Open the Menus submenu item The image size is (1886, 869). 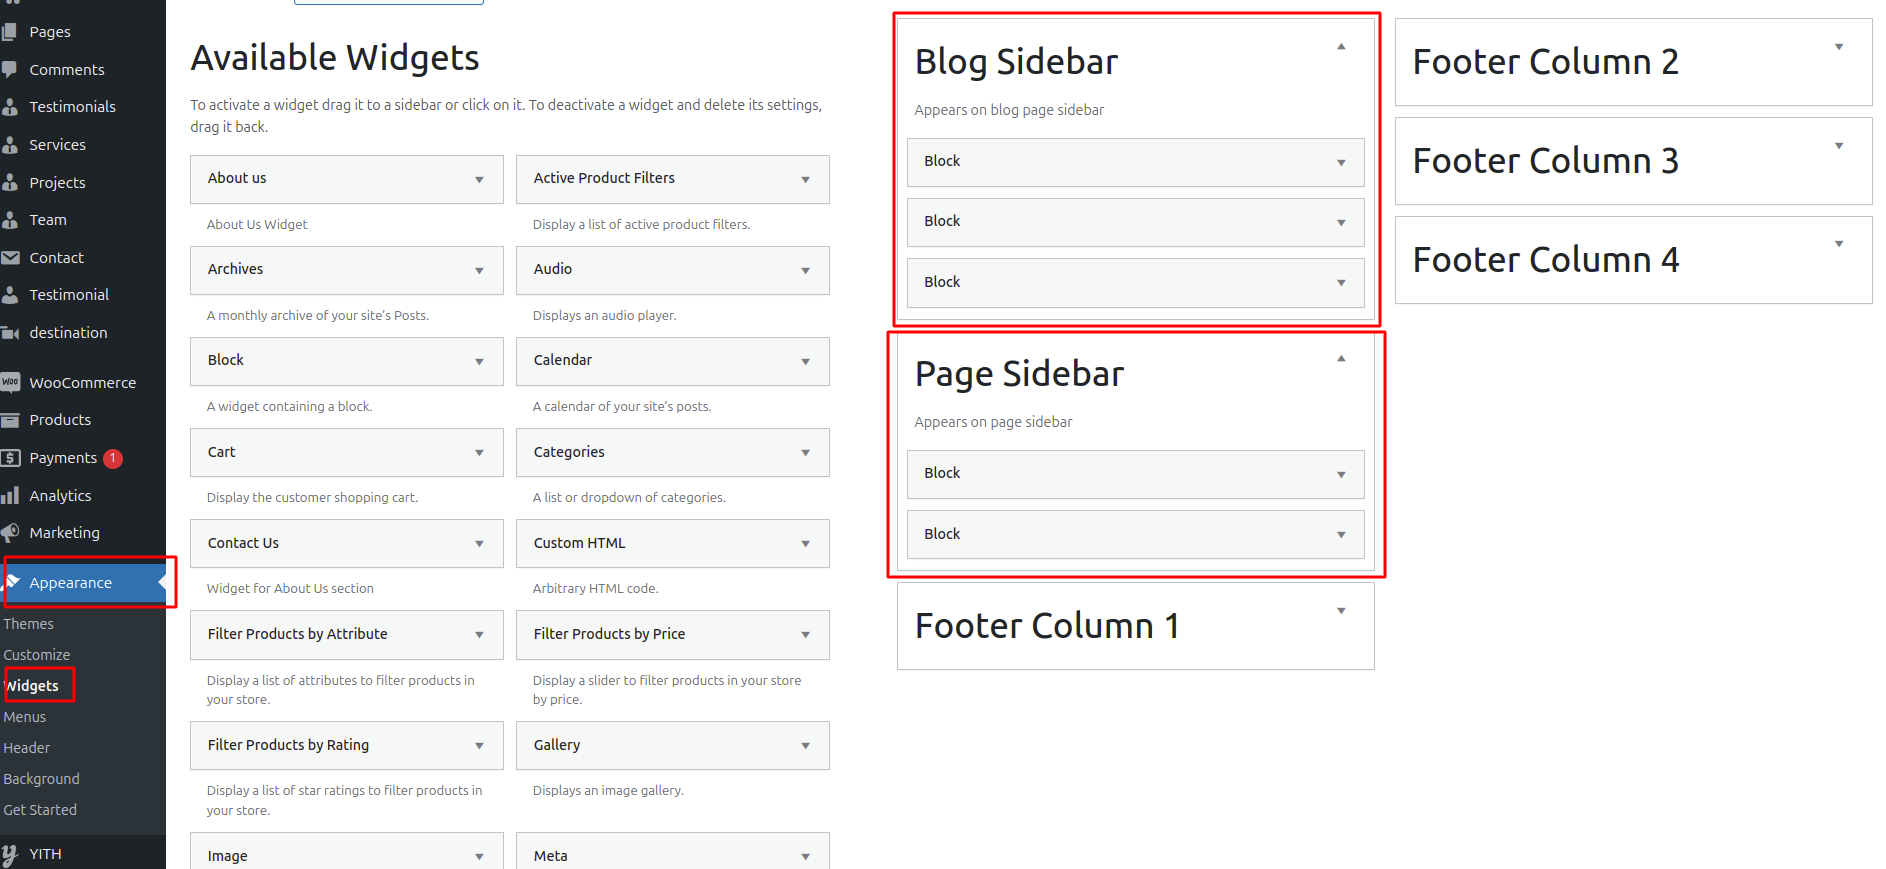pos(25,717)
